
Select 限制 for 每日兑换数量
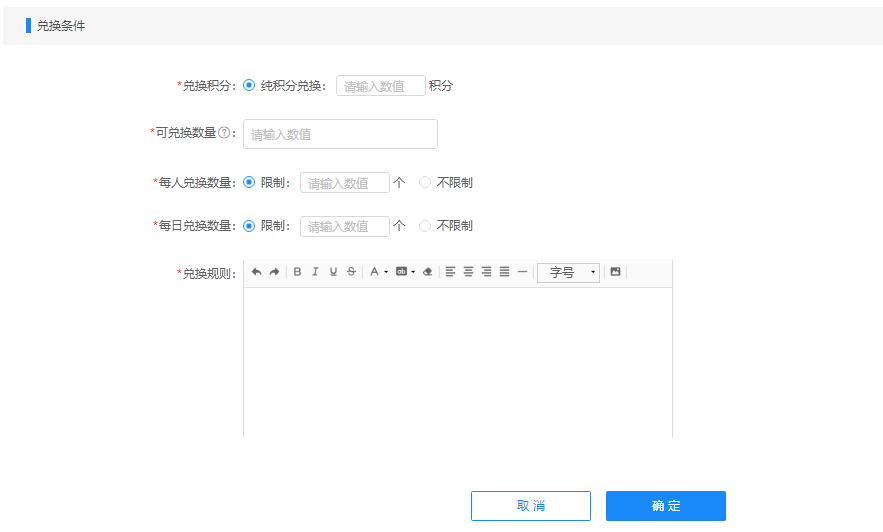(249, 226)
